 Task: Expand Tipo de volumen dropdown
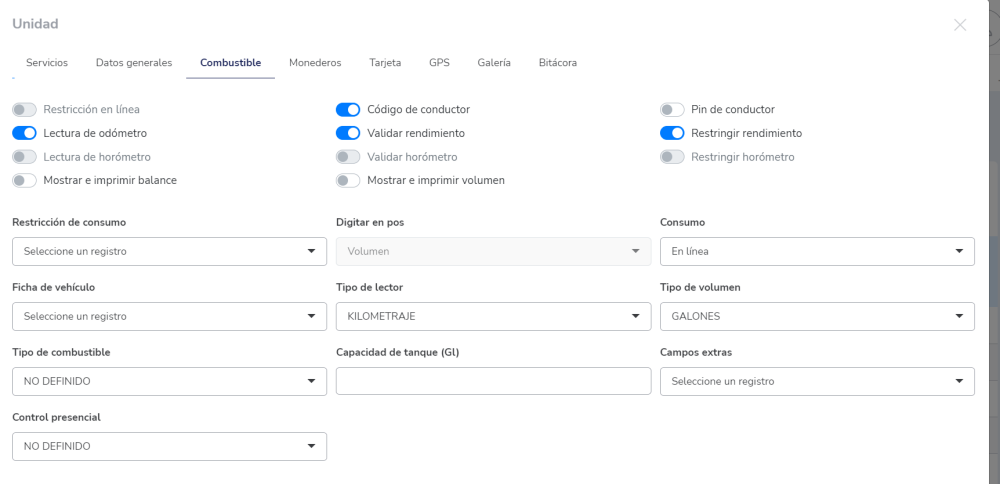(x=817, y=317)
